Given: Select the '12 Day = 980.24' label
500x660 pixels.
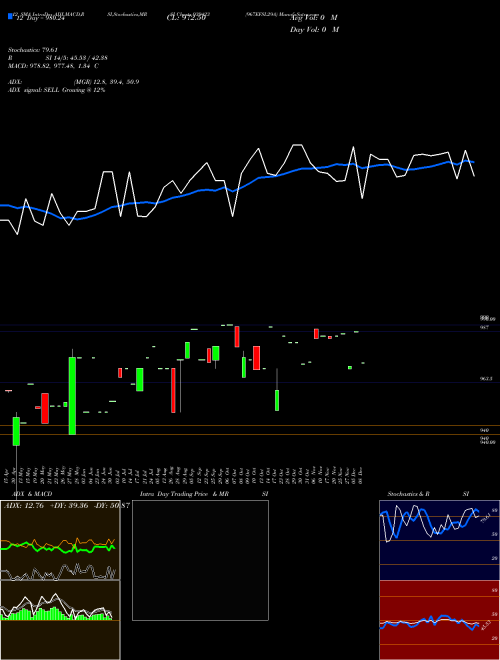Looking at the screenshot, I should (x=40, y=18).
